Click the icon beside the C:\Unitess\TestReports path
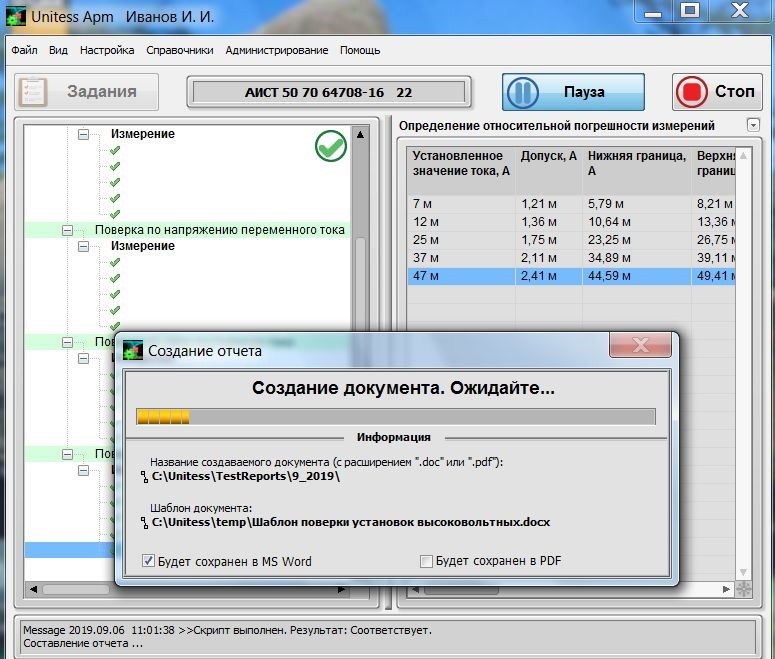 [x=144, y=477]
